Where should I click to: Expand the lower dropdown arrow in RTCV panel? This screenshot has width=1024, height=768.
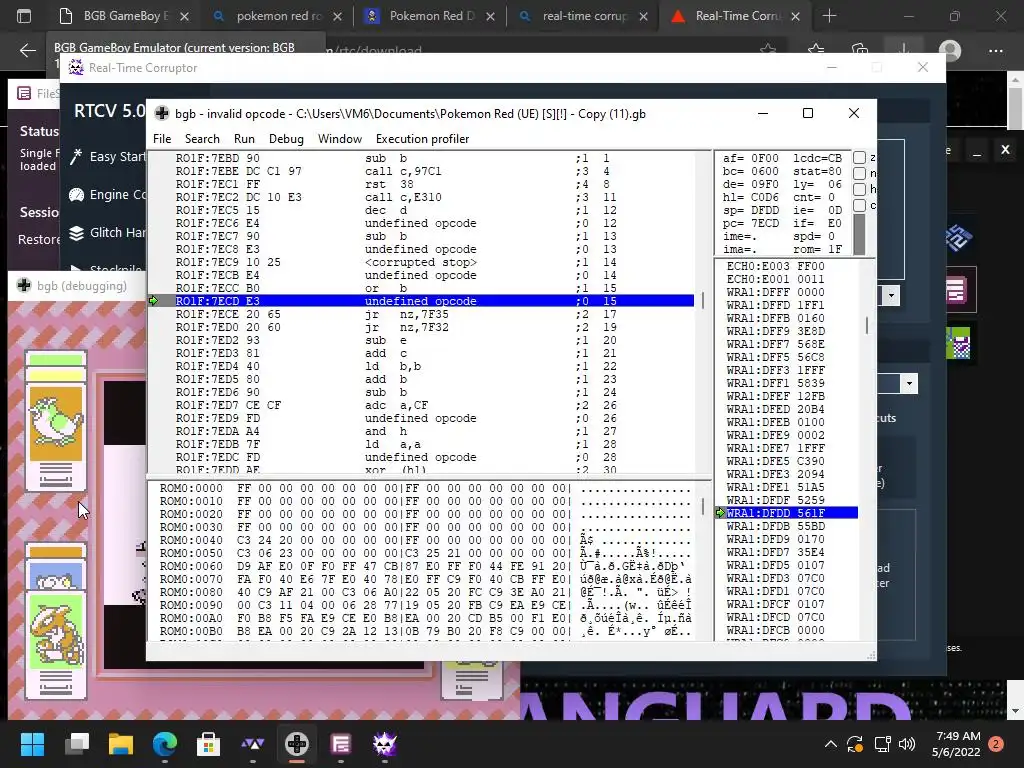[909, 383]
